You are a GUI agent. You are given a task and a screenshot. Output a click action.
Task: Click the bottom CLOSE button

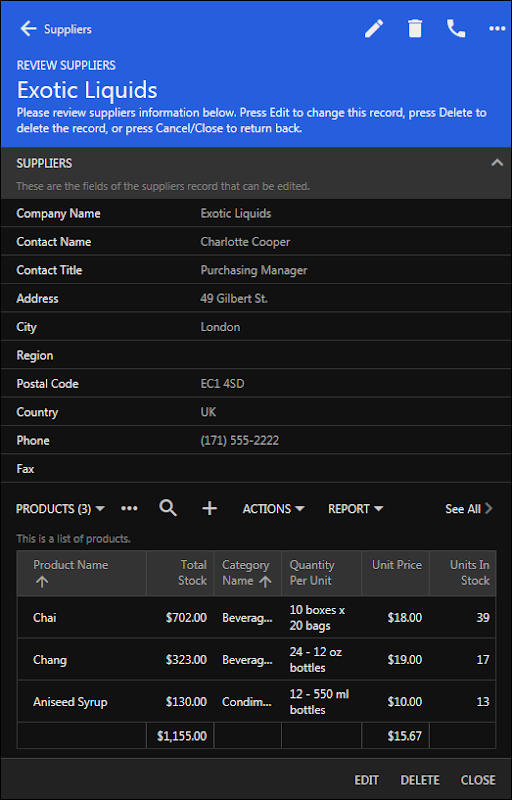pyautogui.click(x=478, y=780)
